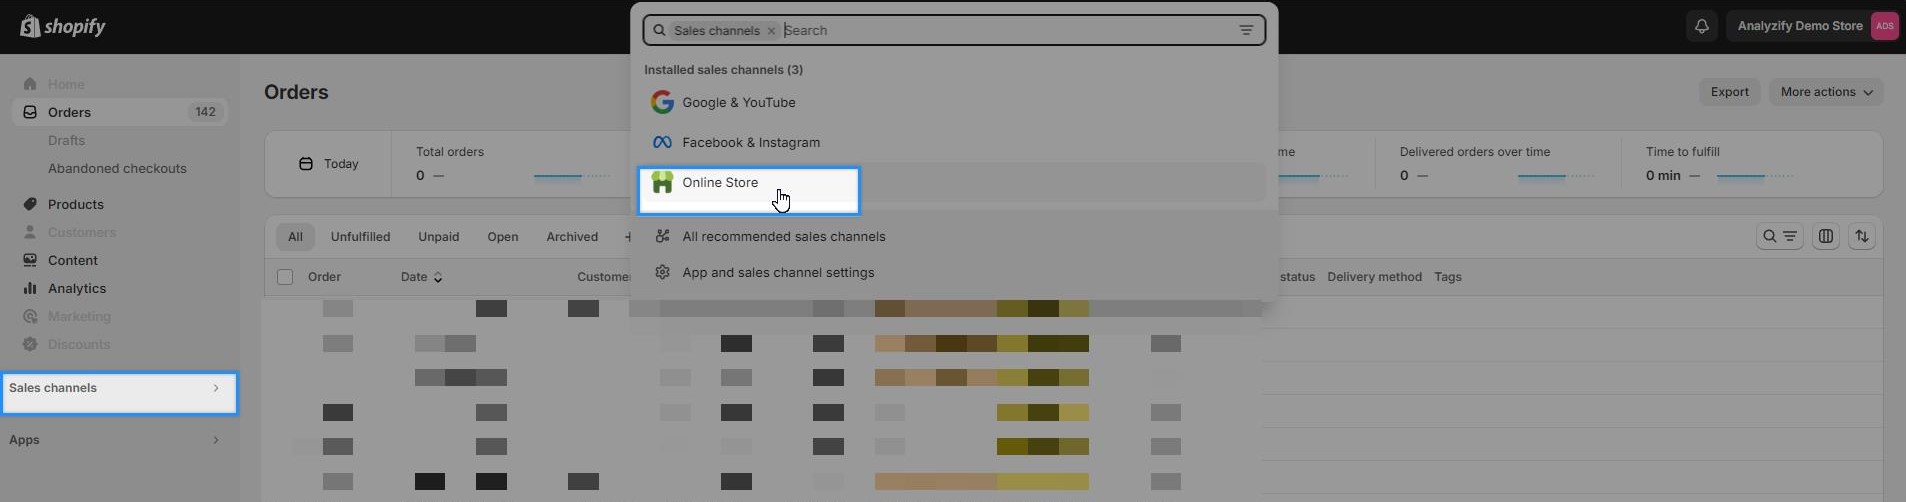Open Abandoned checkouts
This screenshot has width=1906, height=502.
coord(117,168)
